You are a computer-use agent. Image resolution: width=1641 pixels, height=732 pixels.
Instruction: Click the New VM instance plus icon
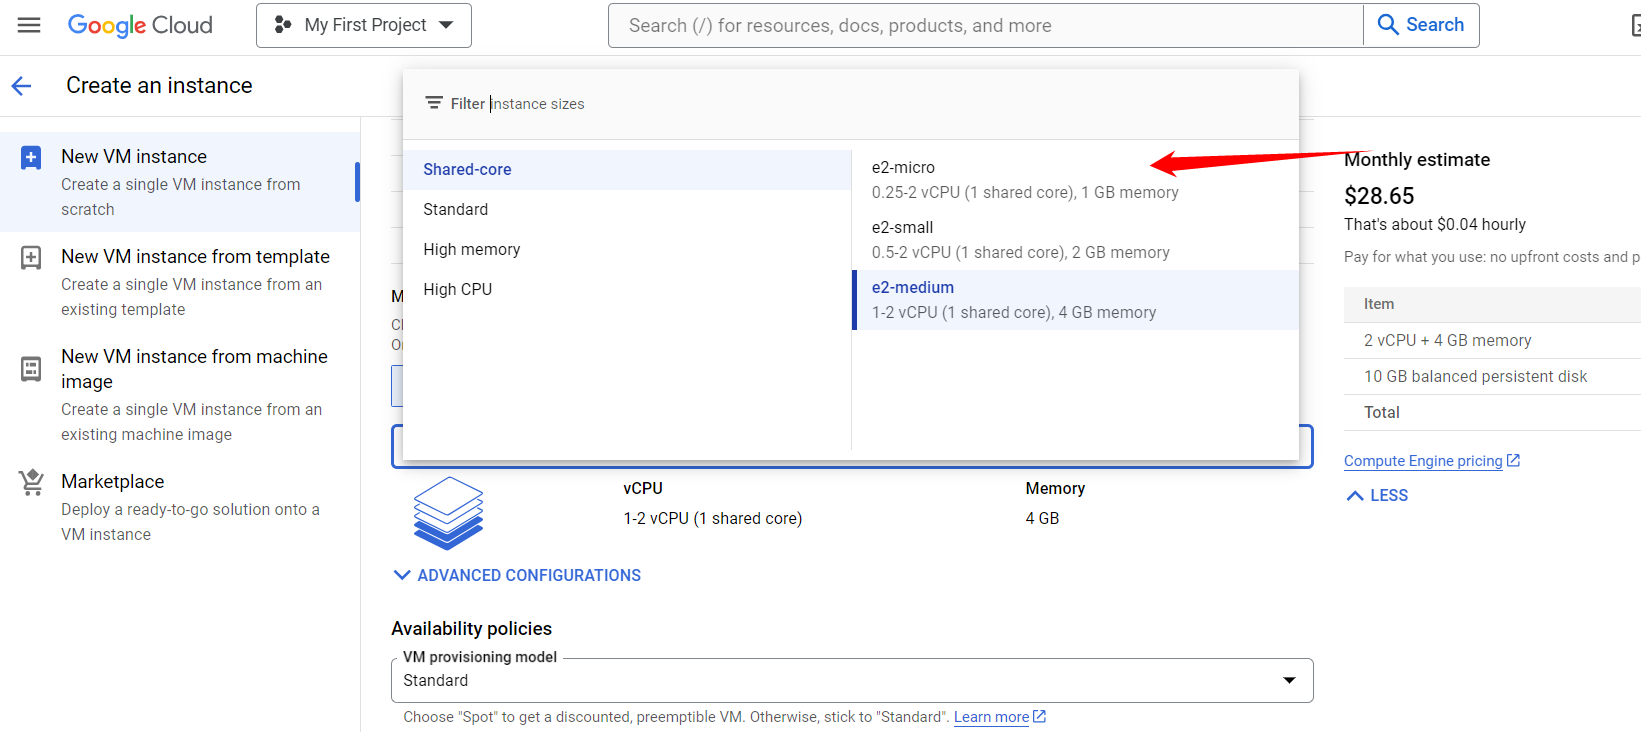click(31, 157)
